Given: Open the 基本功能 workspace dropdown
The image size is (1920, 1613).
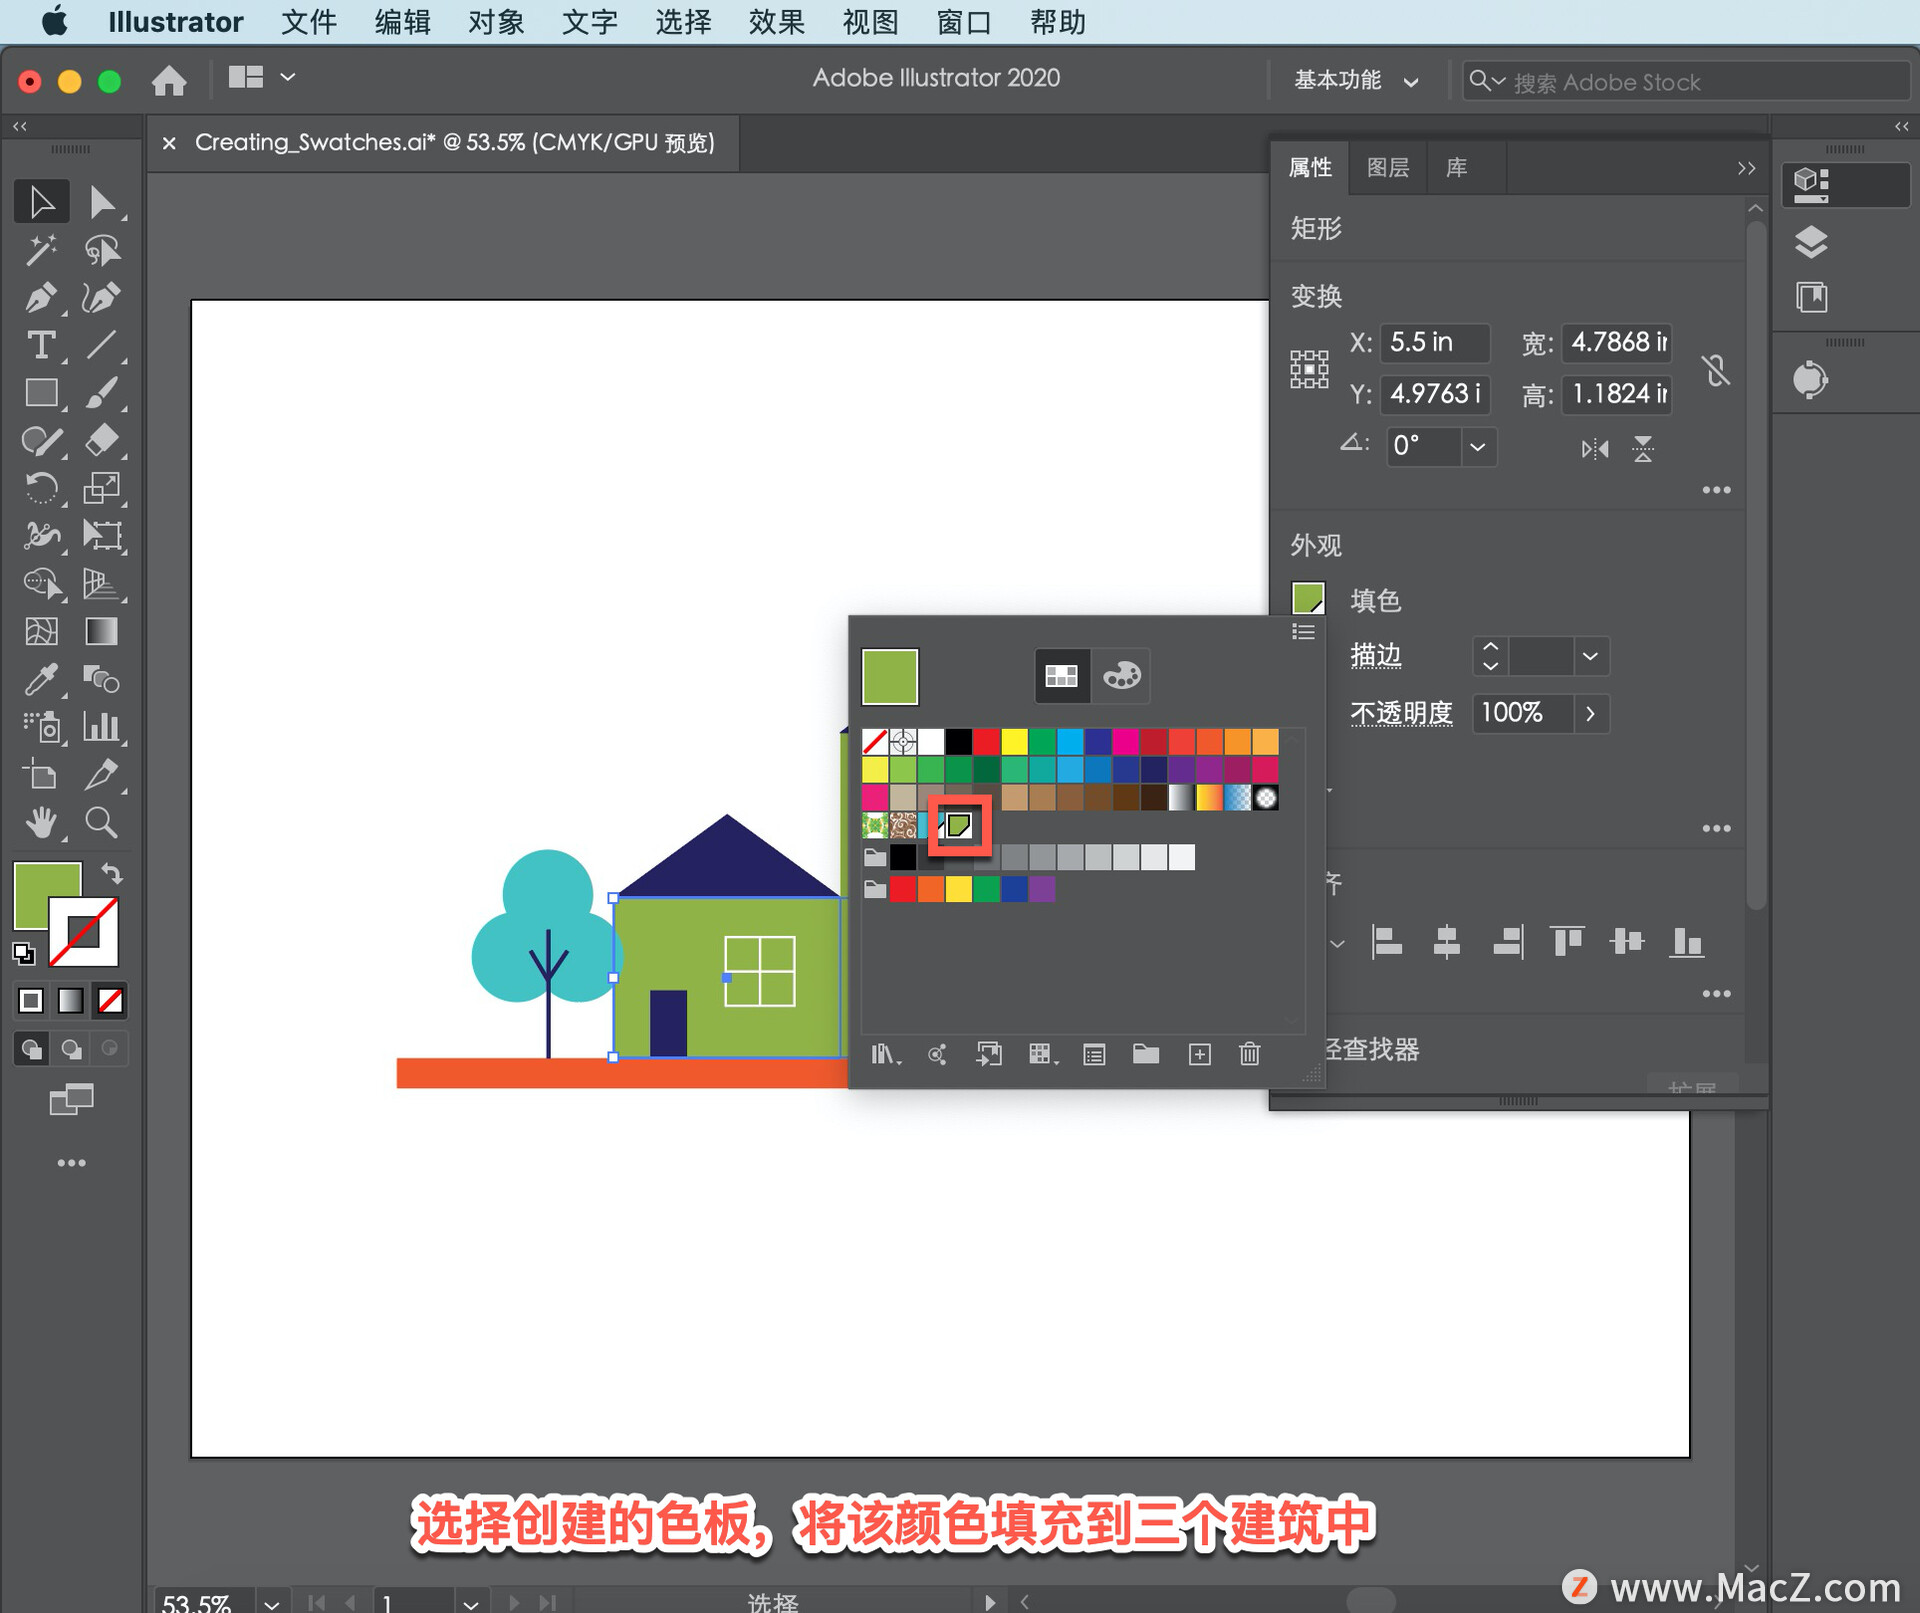Looking at the screenshot, I should (x=1356, y=81).
